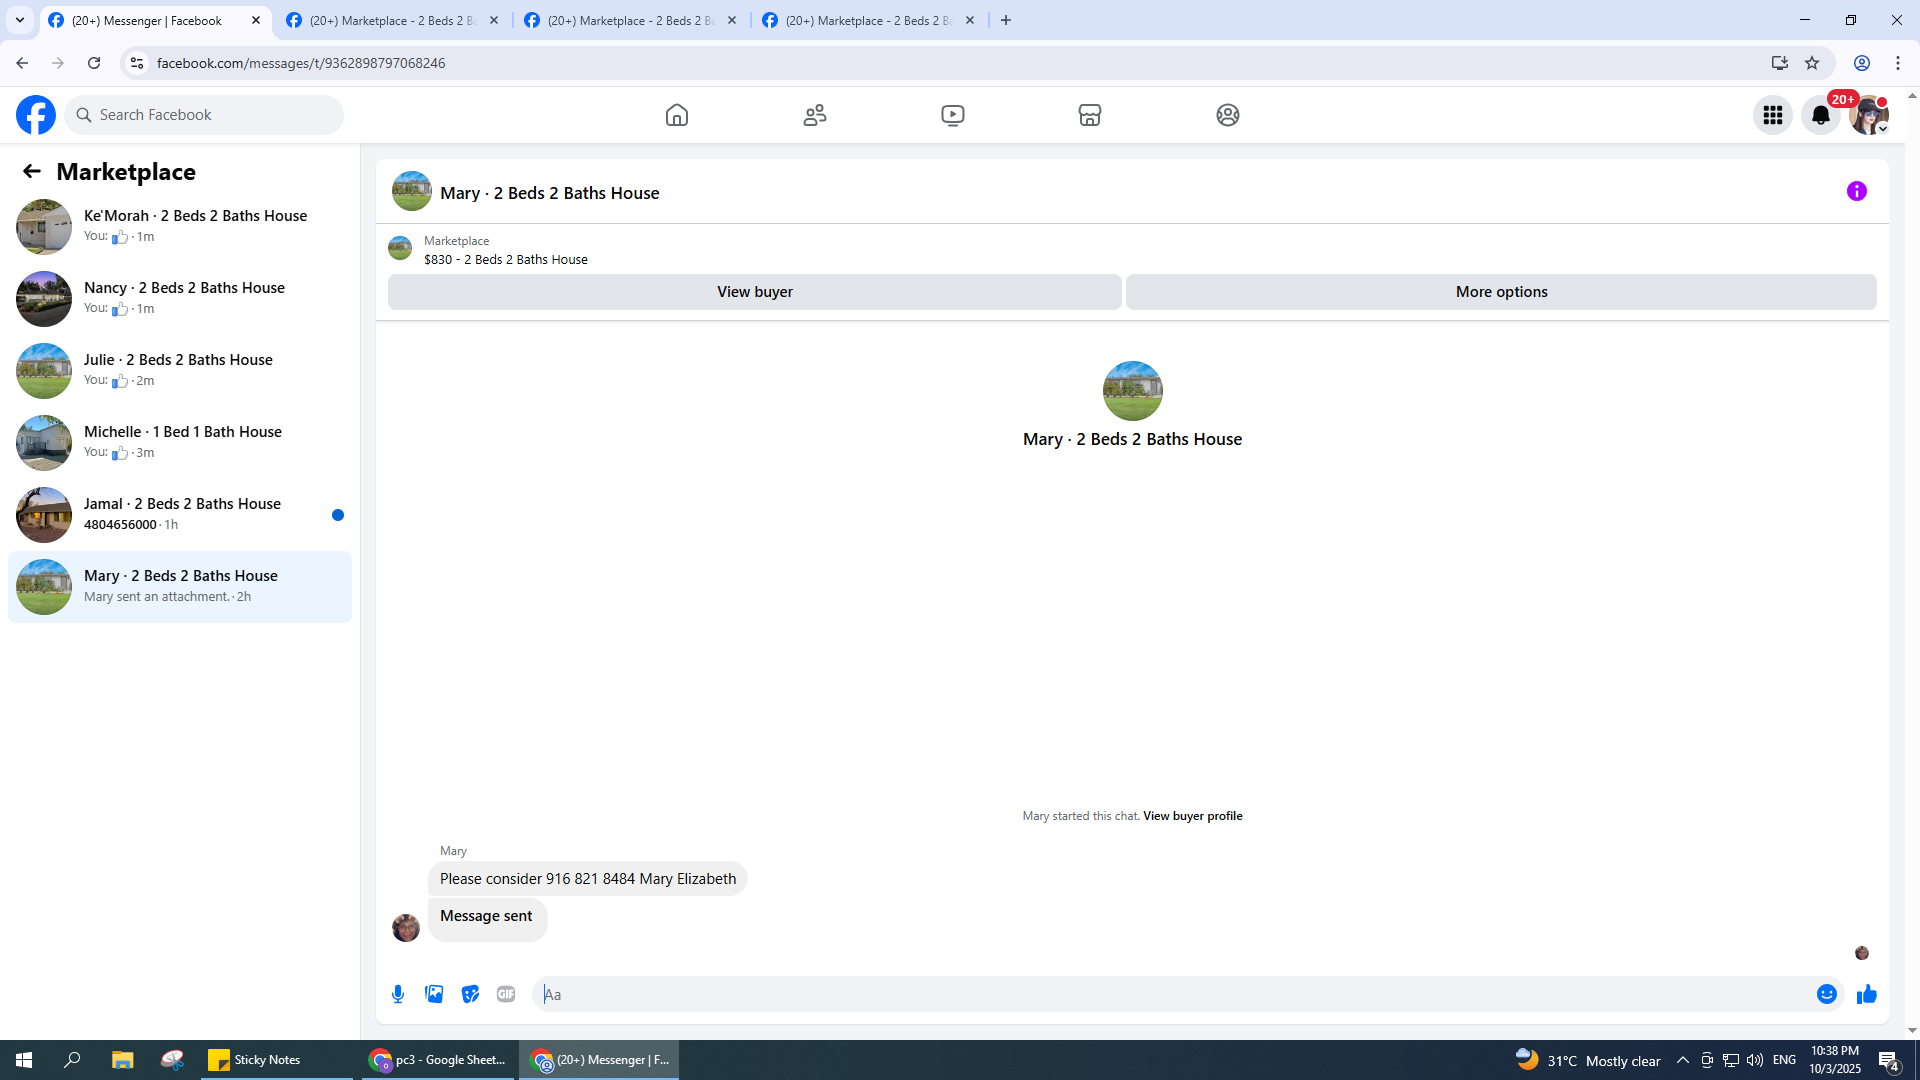The image size is (1920, 1080).
Task: Open File Explorer from the taskbar
Action: 122,1060
